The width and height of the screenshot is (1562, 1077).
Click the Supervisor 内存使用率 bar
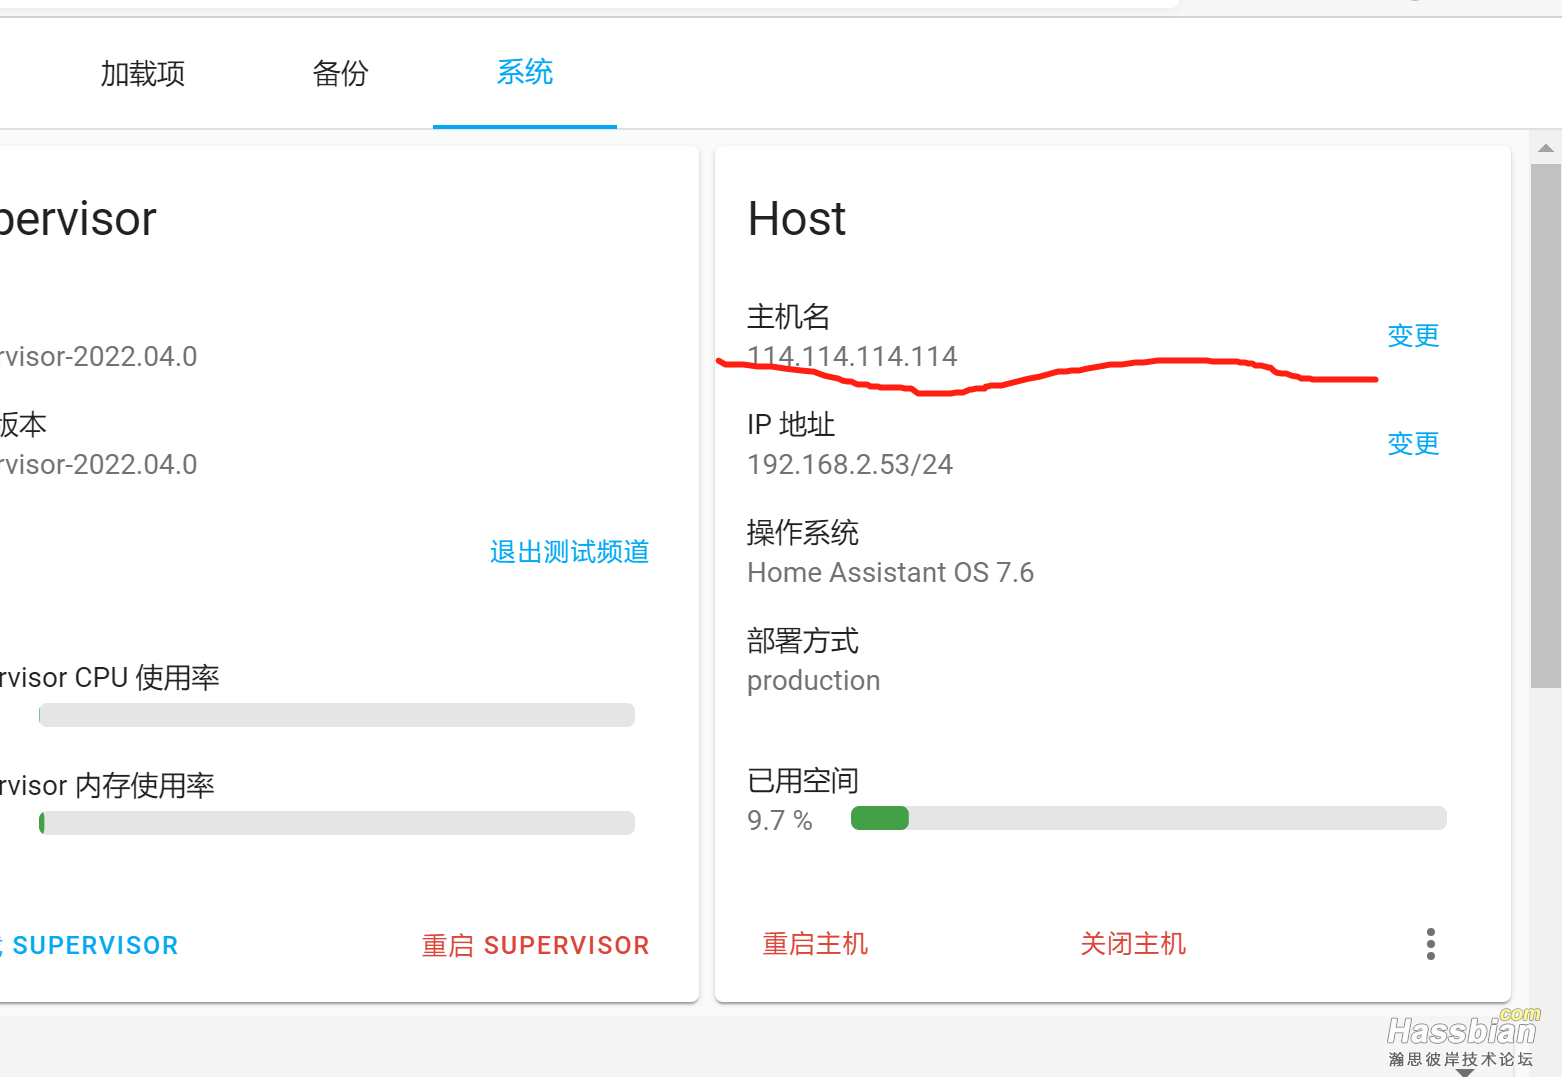click(x=337, y=823)
